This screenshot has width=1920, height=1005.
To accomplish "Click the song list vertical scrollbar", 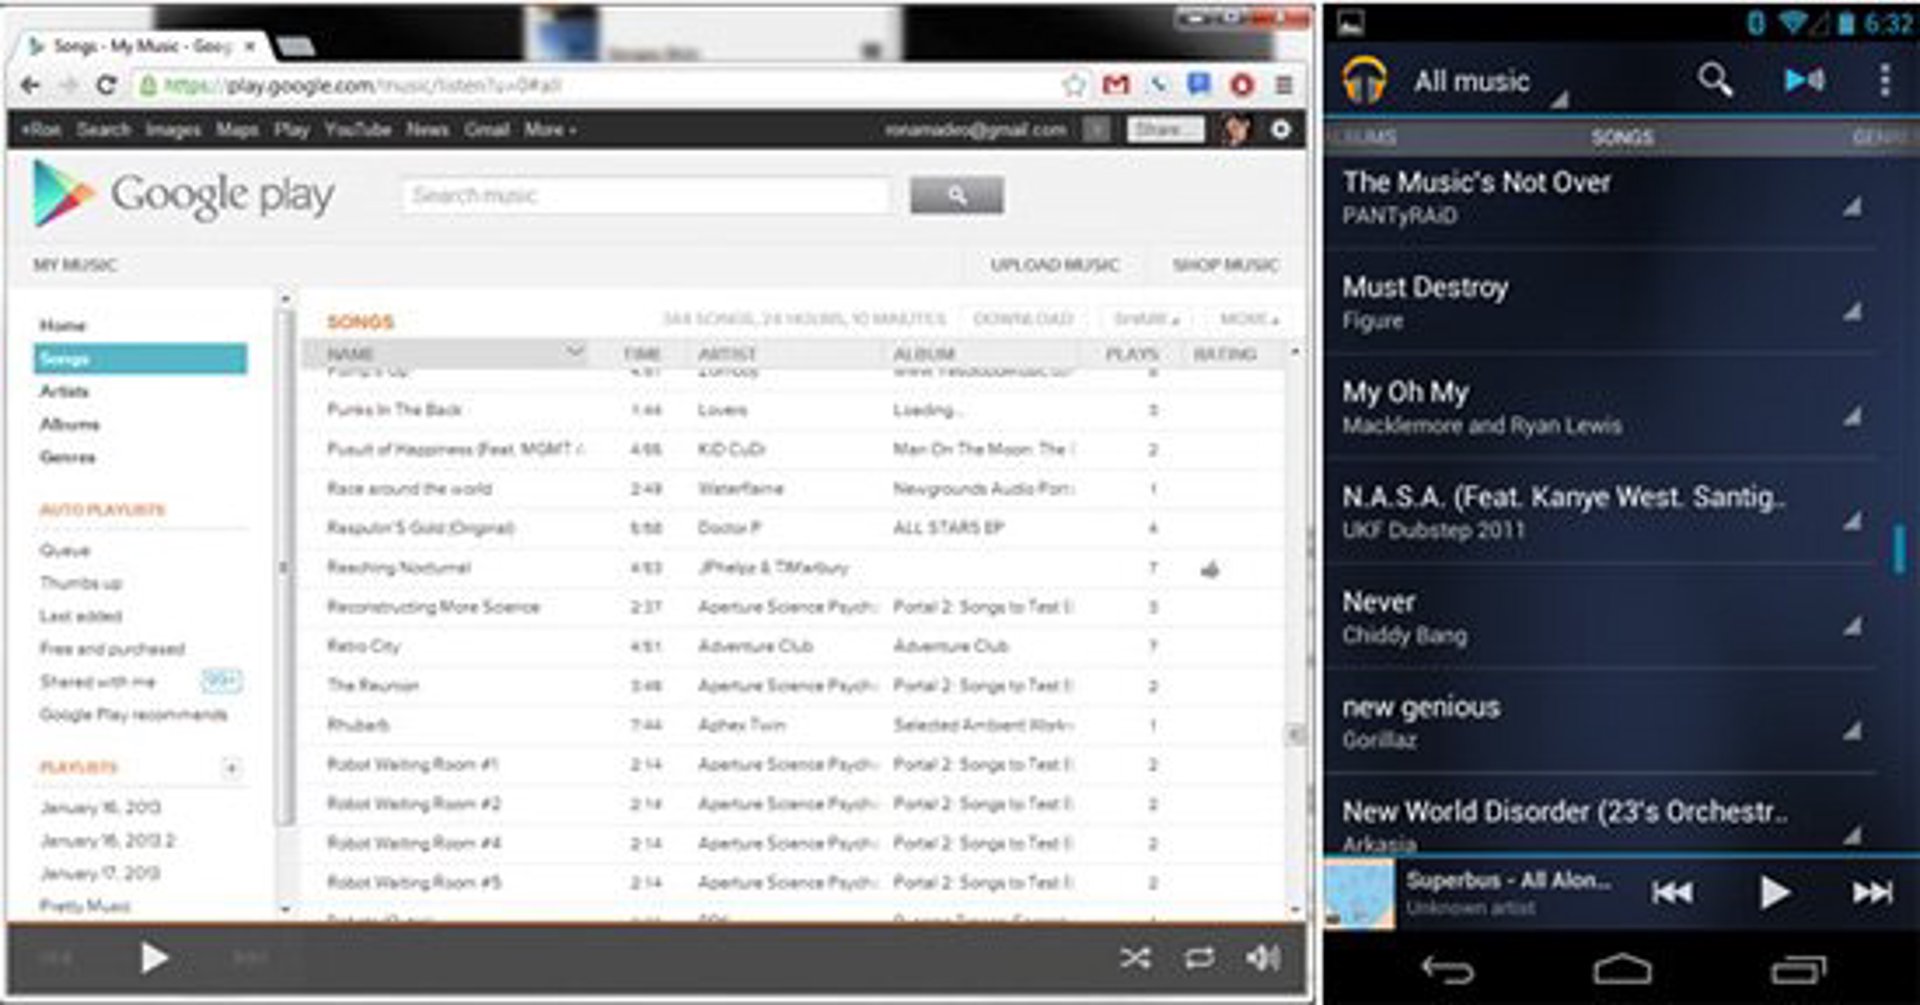I will pos(1296,735).
